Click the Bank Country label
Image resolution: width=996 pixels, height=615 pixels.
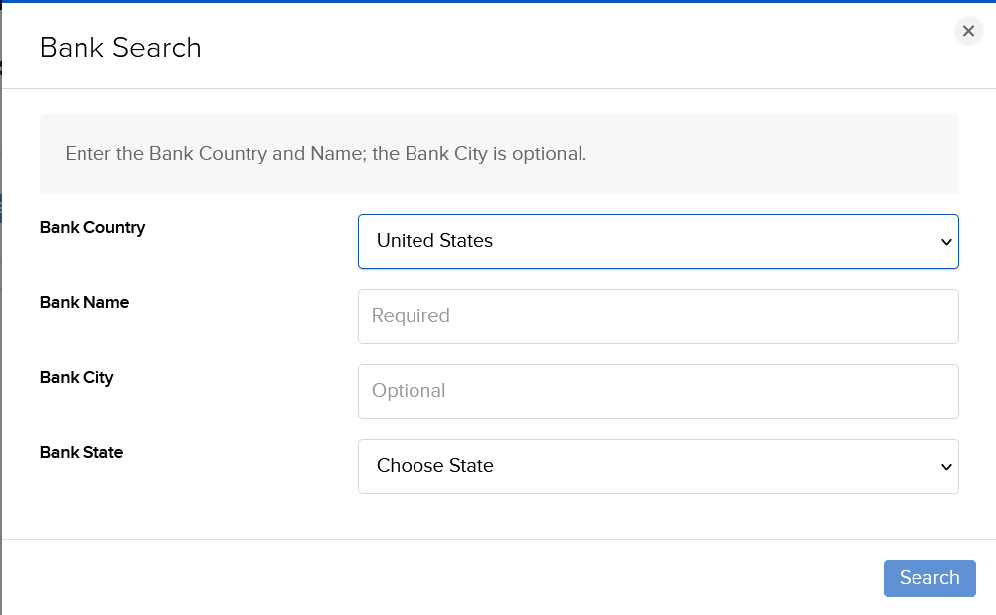(93, 227)
